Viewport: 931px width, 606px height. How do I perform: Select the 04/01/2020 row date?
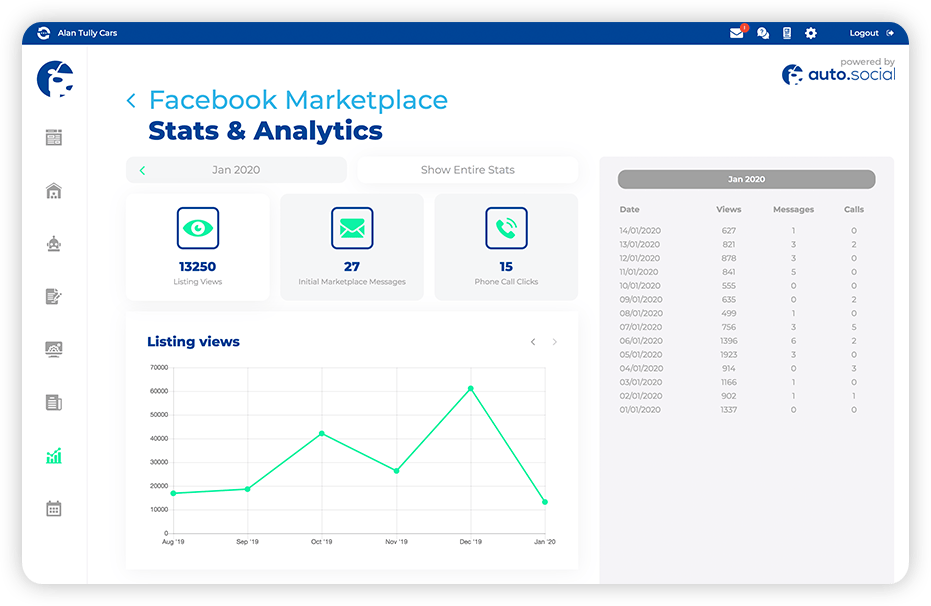click(x=641, y=369)
